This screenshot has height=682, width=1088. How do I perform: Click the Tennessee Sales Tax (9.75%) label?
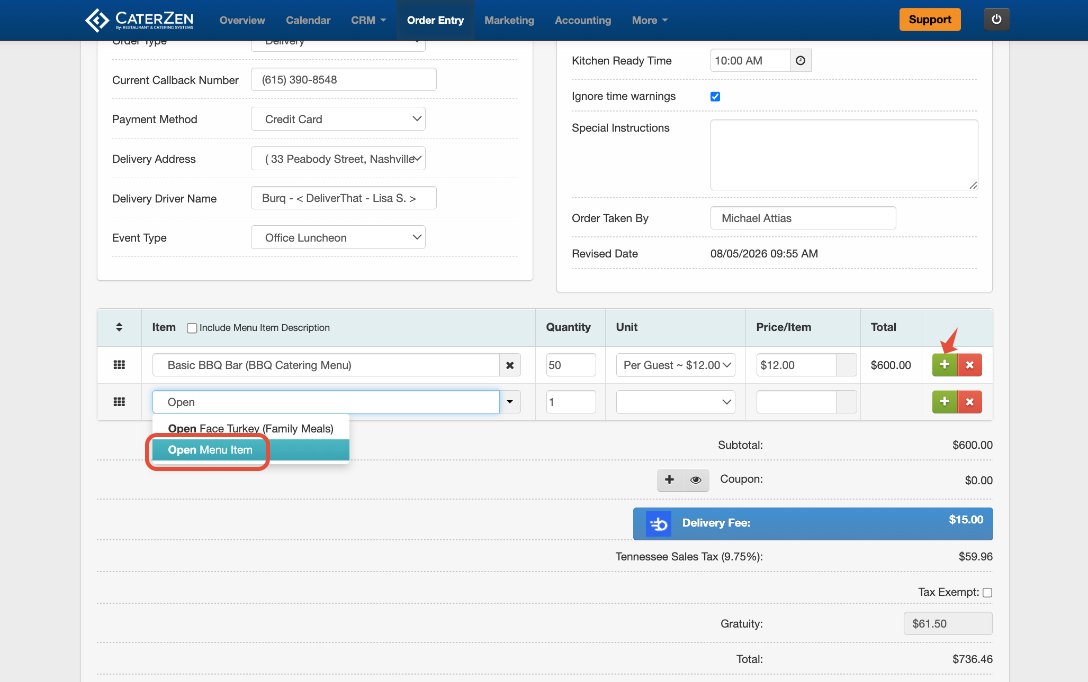pyautogui.click(x=689, y=556)
